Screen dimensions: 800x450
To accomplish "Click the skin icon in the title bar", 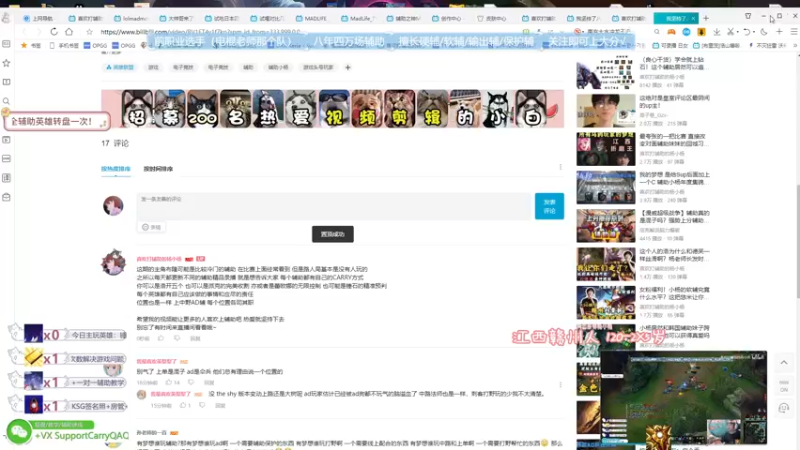I will click(x=748, y=16).
